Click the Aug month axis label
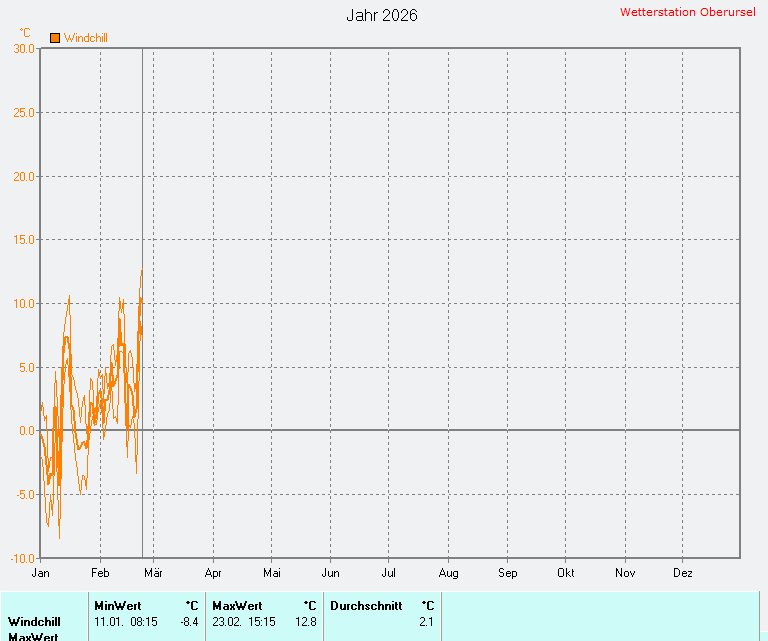 (448, 573)
